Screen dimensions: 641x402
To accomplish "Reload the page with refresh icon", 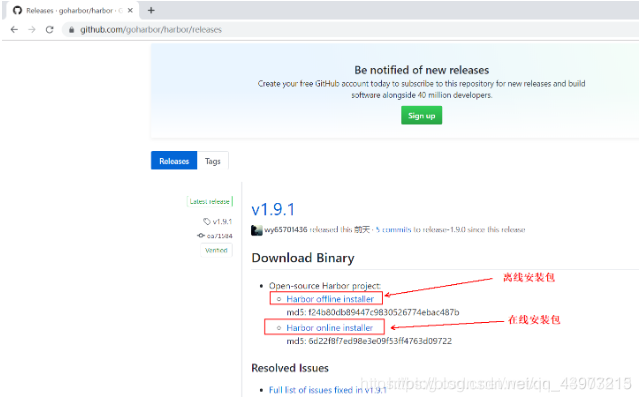I will [x=49, y=29].
